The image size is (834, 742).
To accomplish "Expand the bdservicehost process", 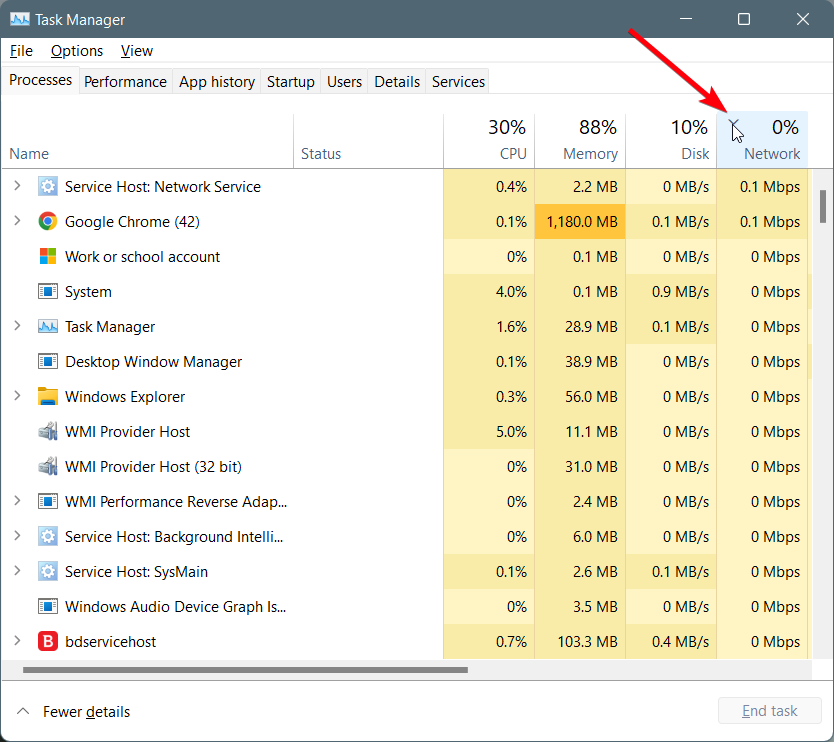I will point(17,641).
